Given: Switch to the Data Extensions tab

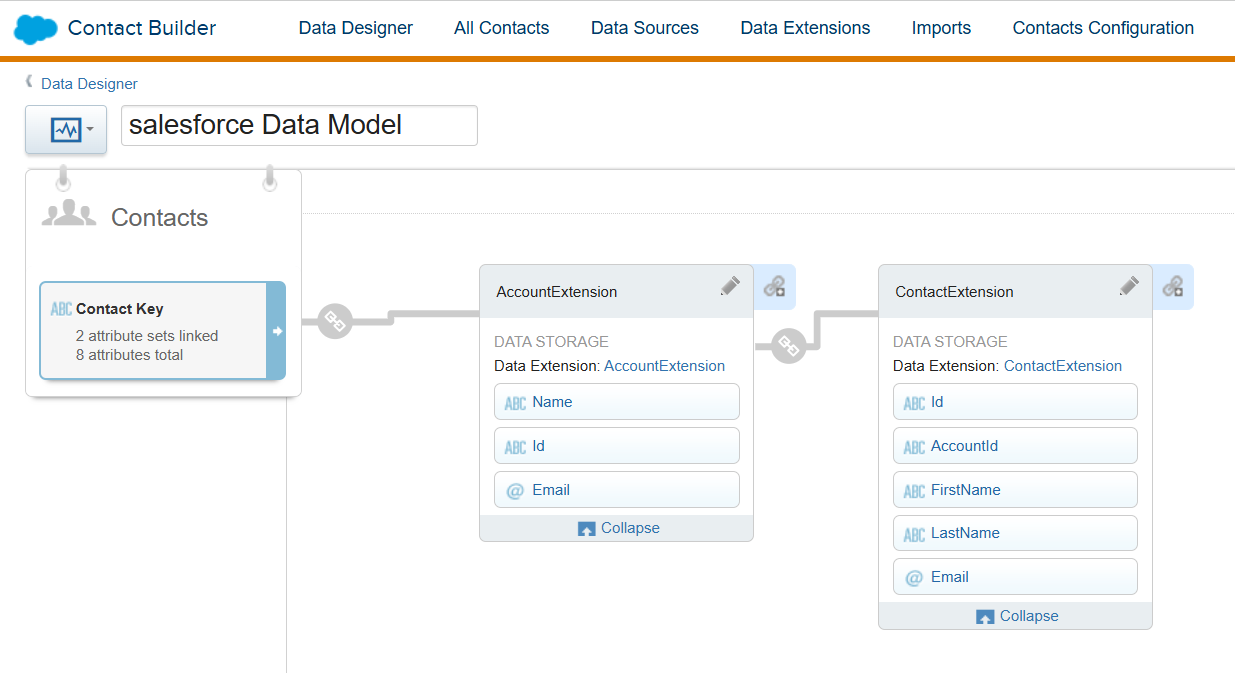Looking at the screenshot, I should (805, 28).
